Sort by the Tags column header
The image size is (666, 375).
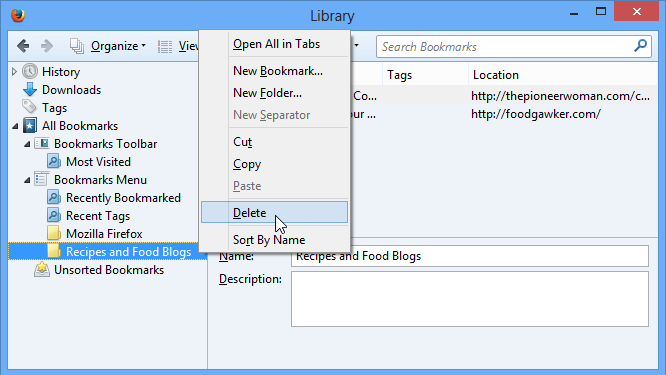point(425,75)
